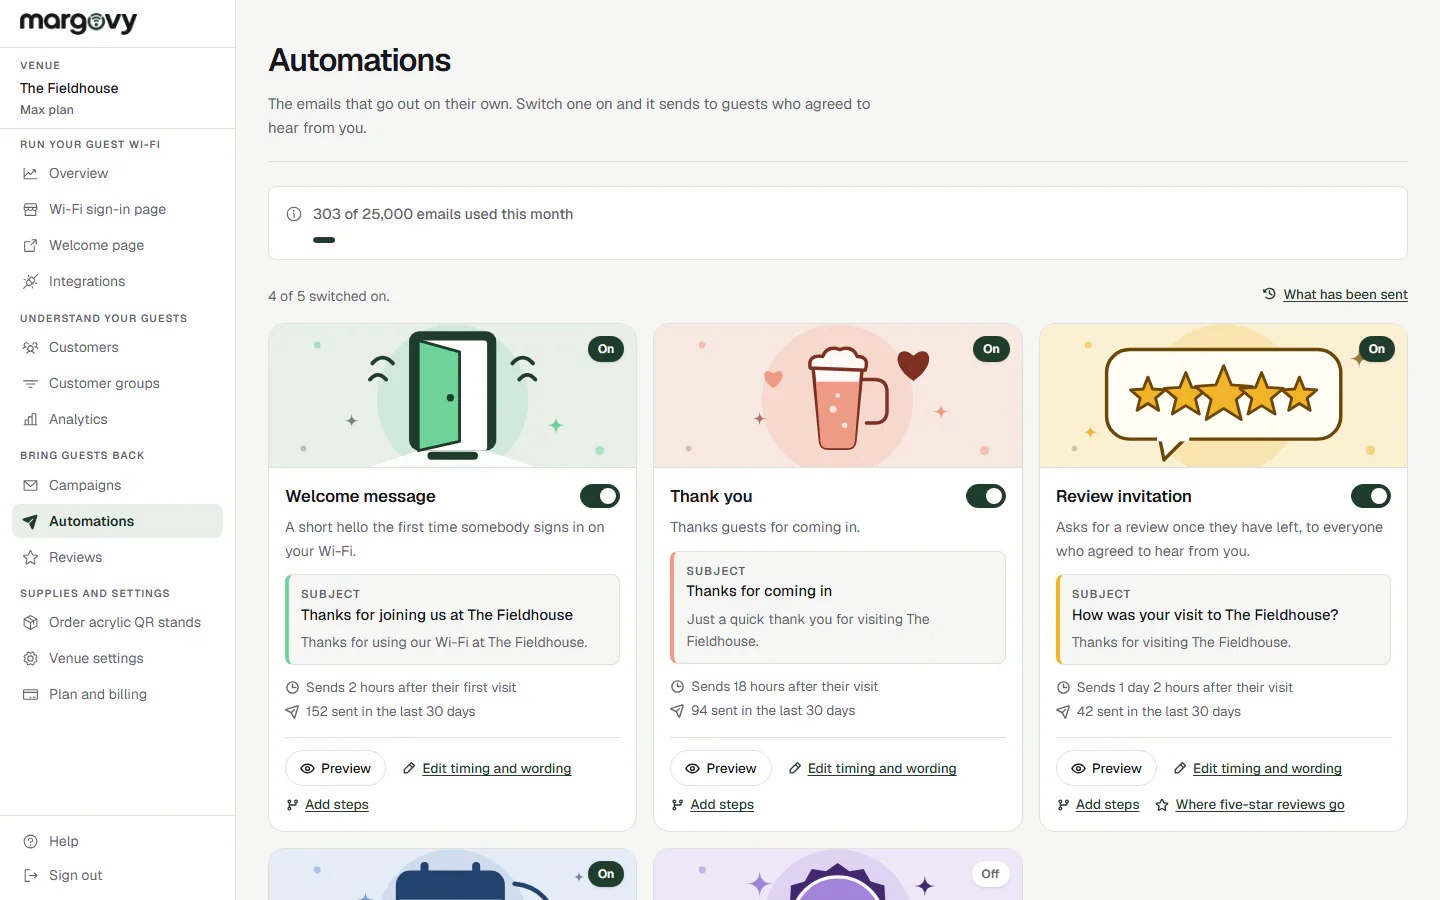
Task: Click "The Fieldhouse" venue name
Action: (x=69, y=88)
